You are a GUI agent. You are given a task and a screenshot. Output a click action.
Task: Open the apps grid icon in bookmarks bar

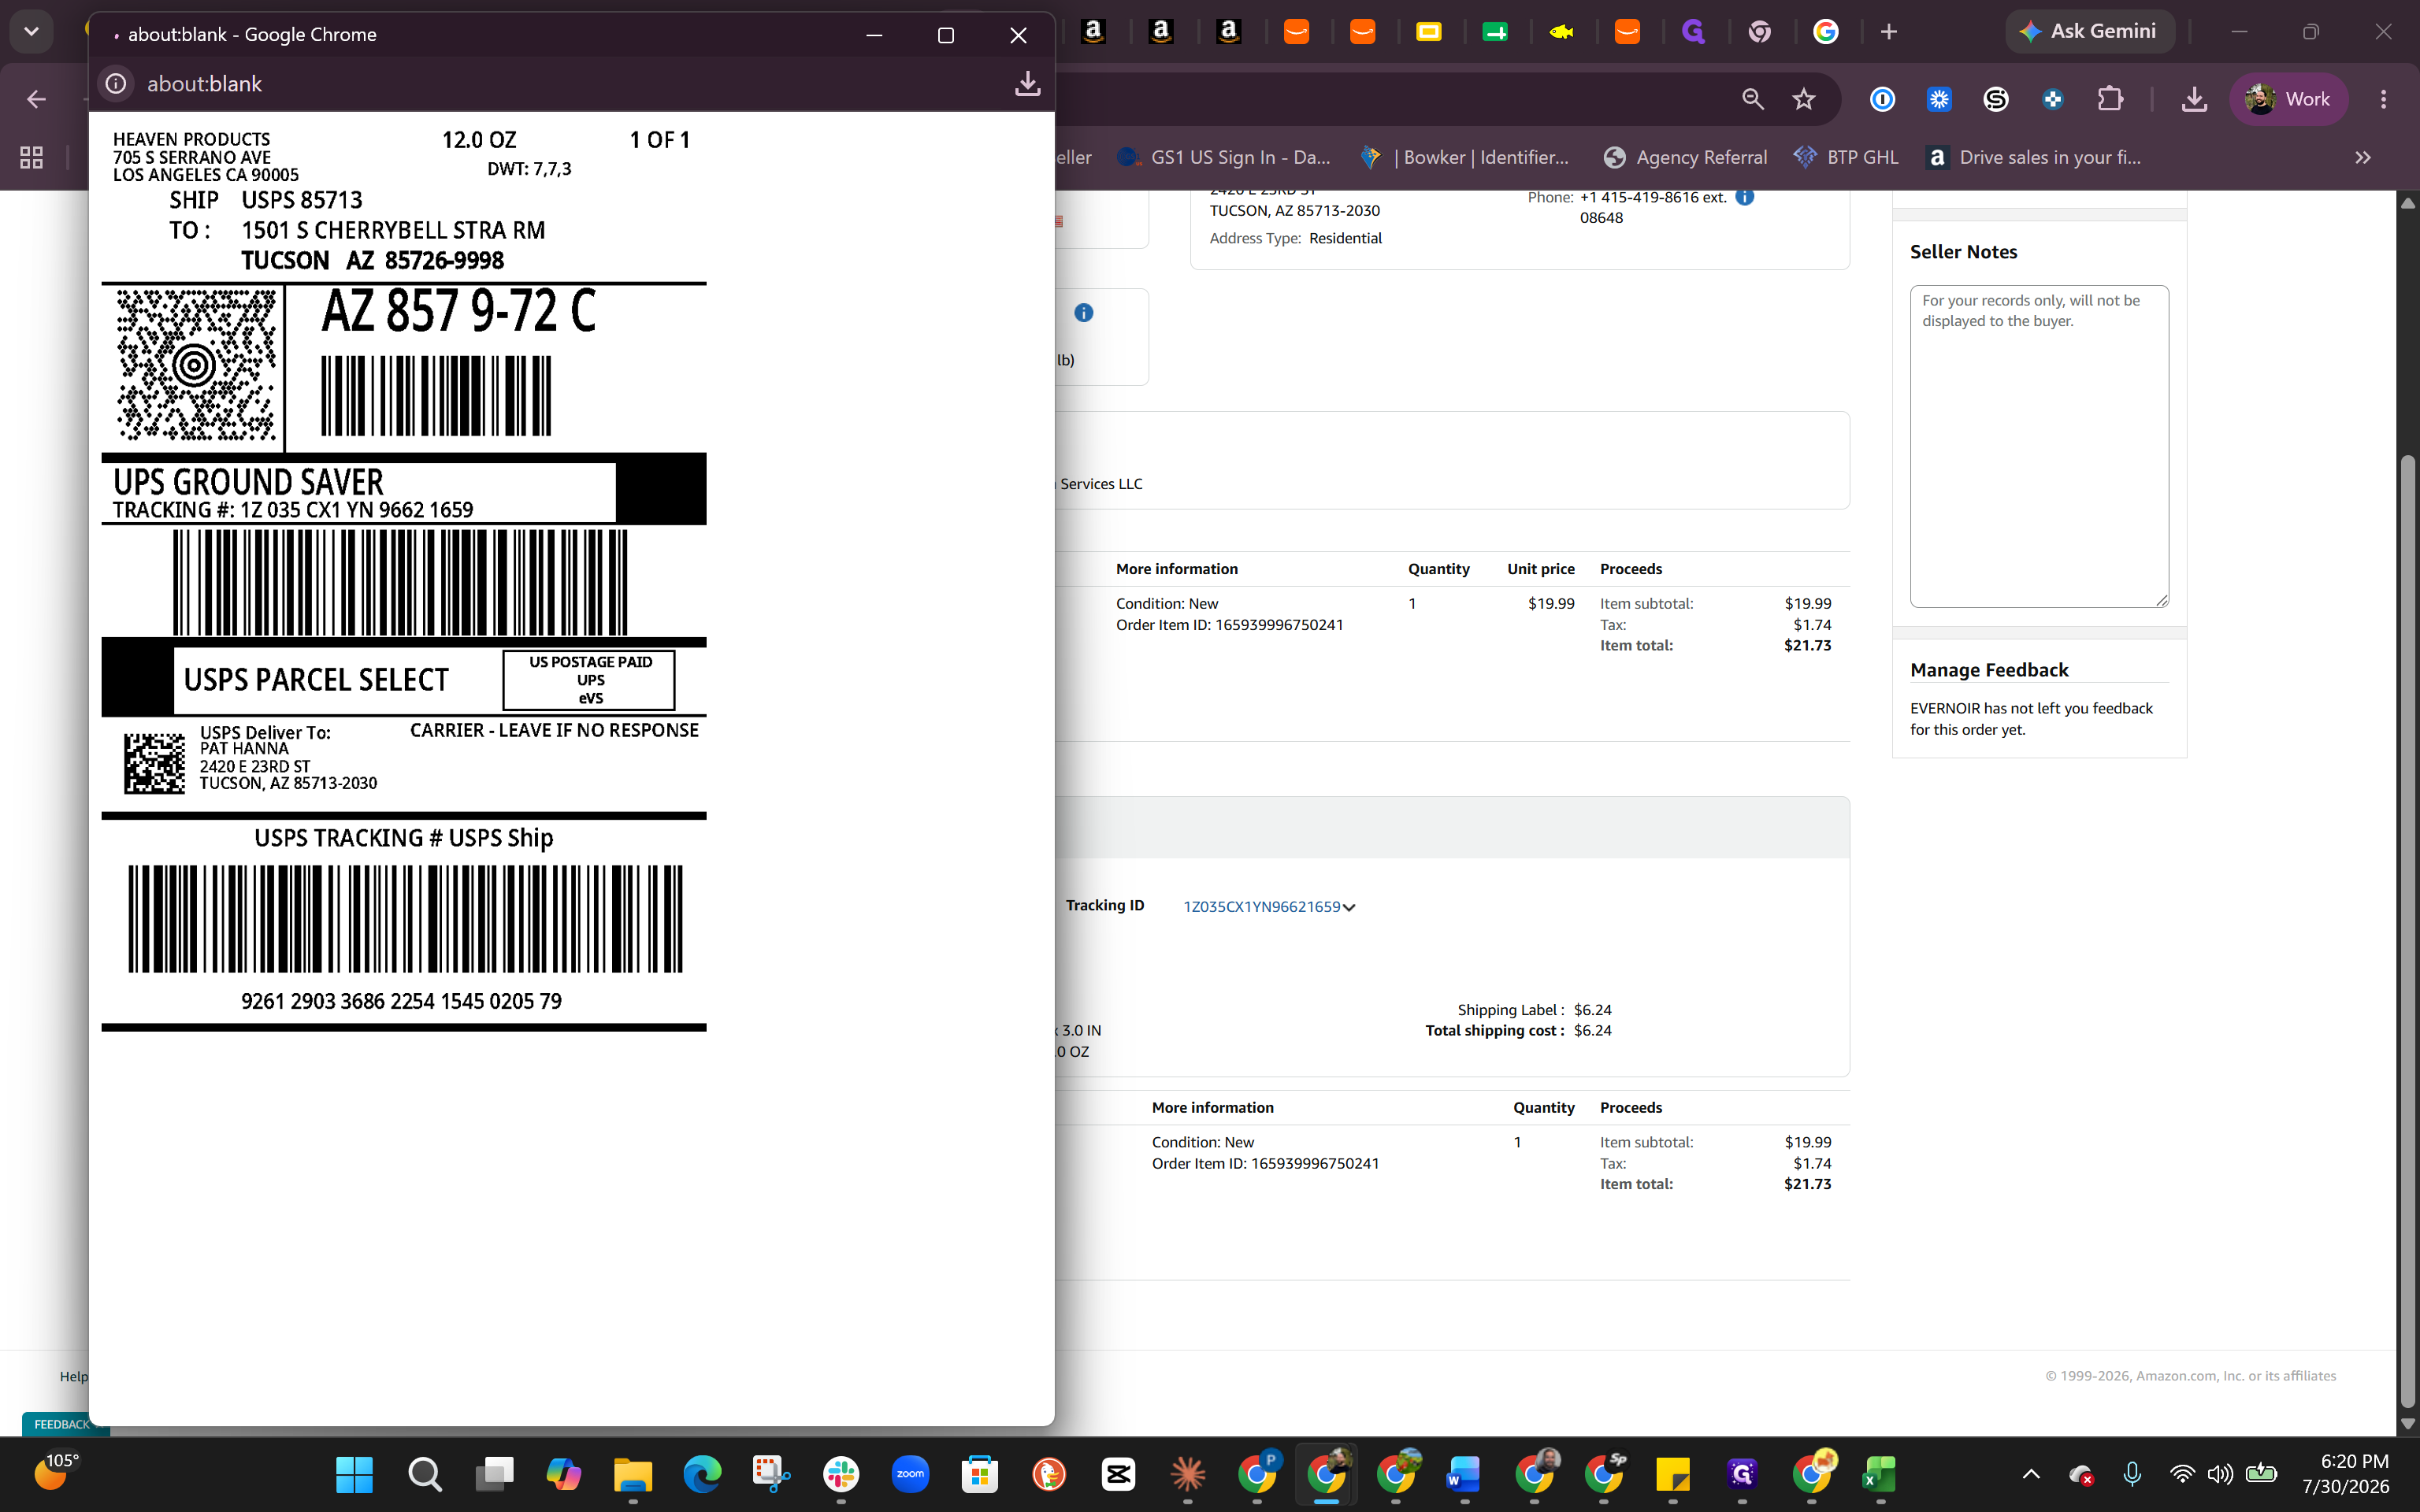(32, 157)
